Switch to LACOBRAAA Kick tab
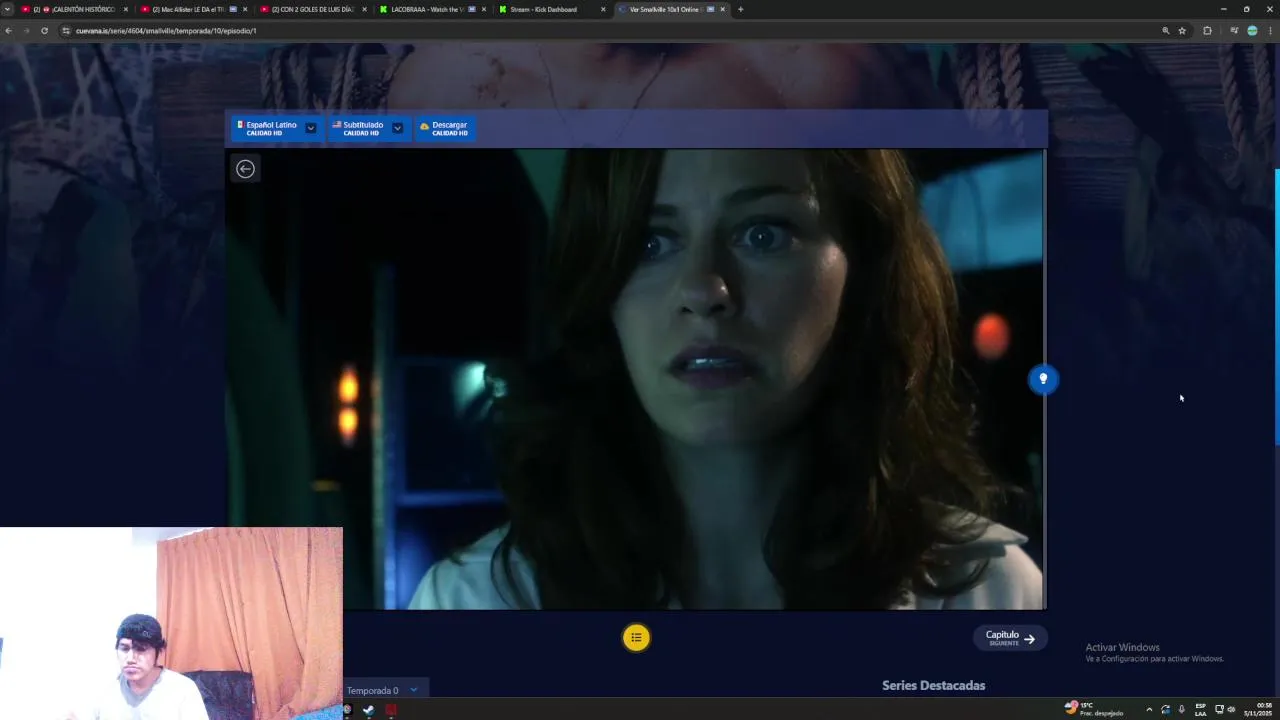 point(432,9)
